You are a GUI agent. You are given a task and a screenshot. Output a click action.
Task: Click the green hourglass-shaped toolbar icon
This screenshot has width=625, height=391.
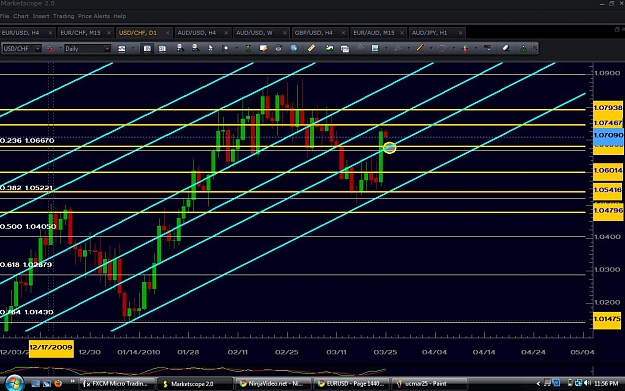248,48
